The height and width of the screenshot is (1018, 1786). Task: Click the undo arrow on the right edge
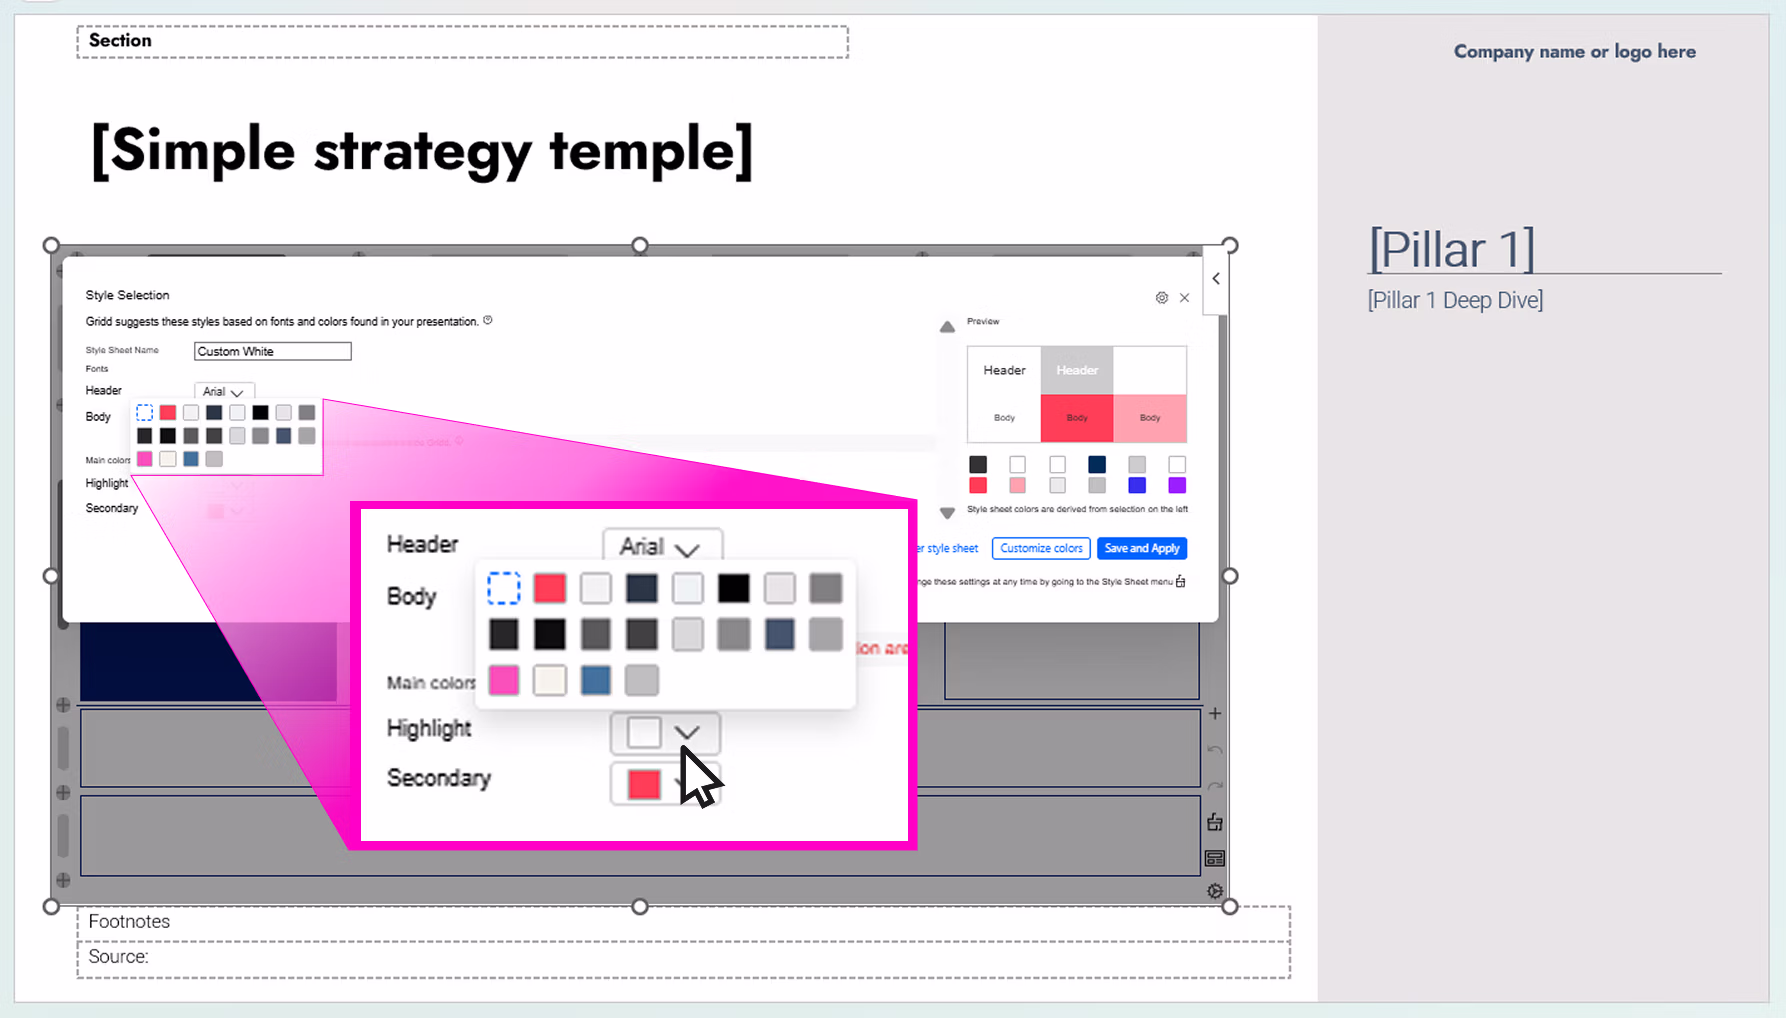pyautogui.click(x=1213, y=751)
